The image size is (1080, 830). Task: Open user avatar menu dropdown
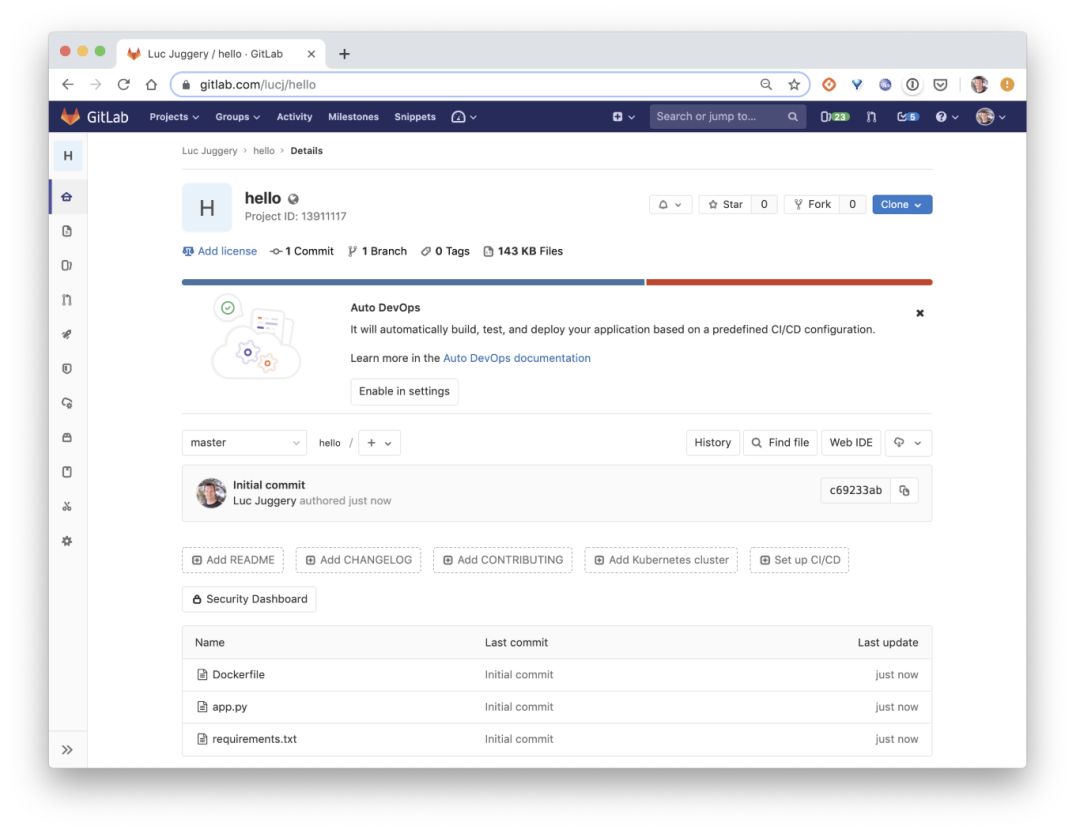[990, 116]
